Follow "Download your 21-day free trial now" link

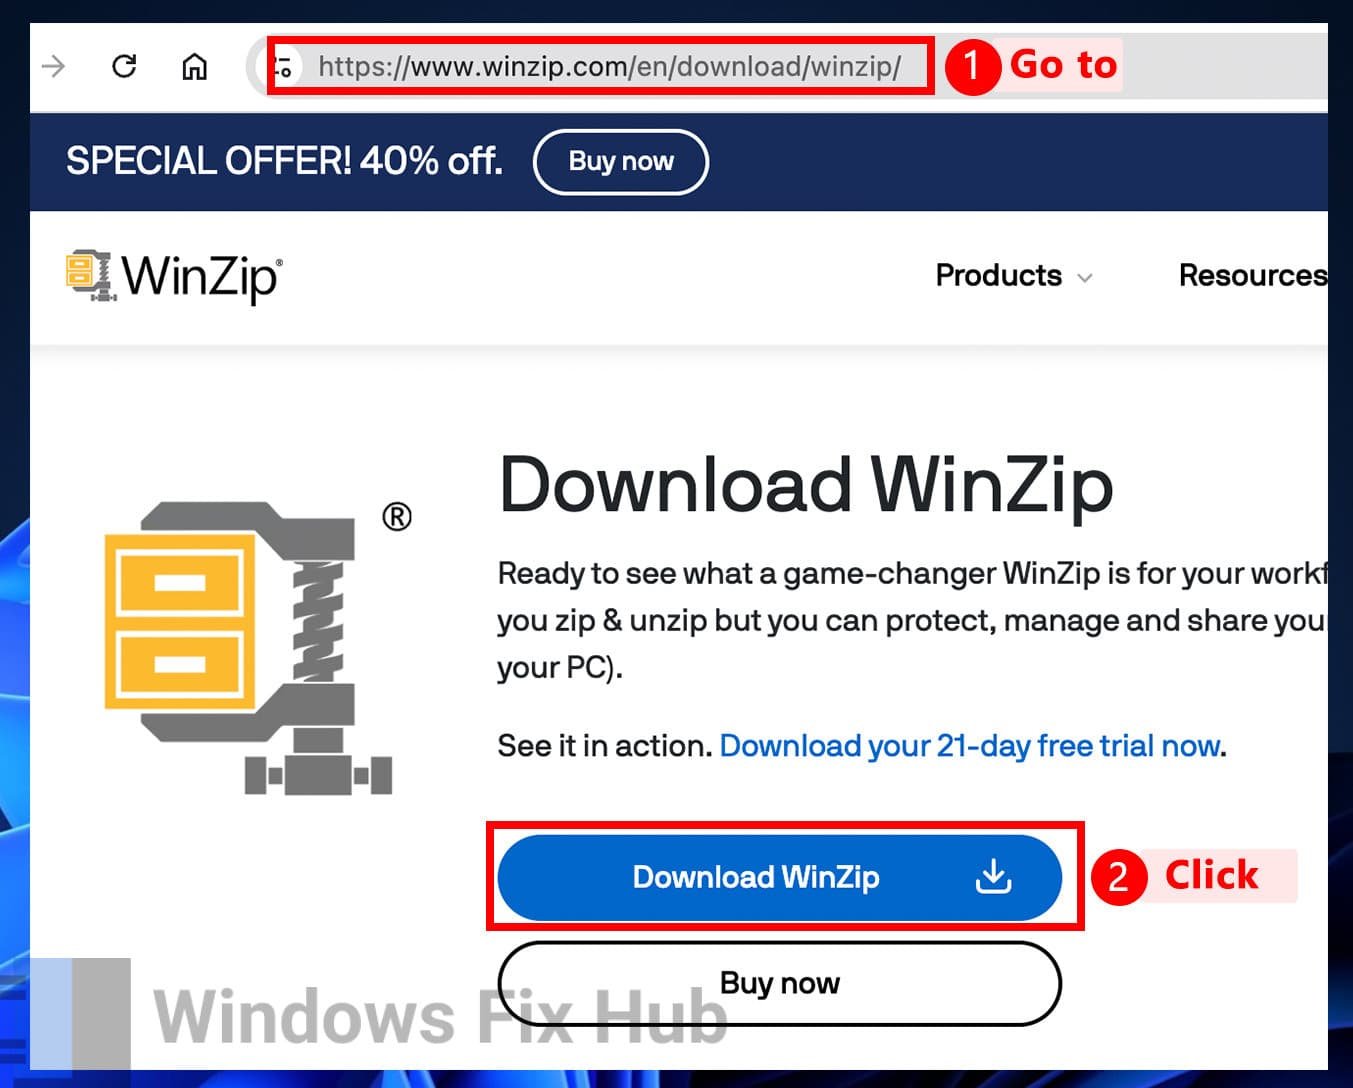970,746
